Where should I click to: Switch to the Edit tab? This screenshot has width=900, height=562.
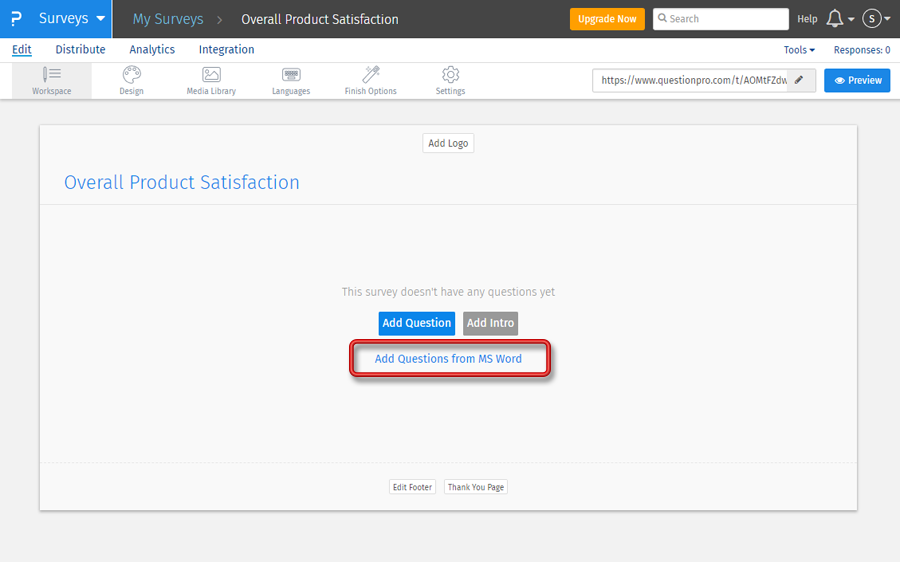coord(22,50)
